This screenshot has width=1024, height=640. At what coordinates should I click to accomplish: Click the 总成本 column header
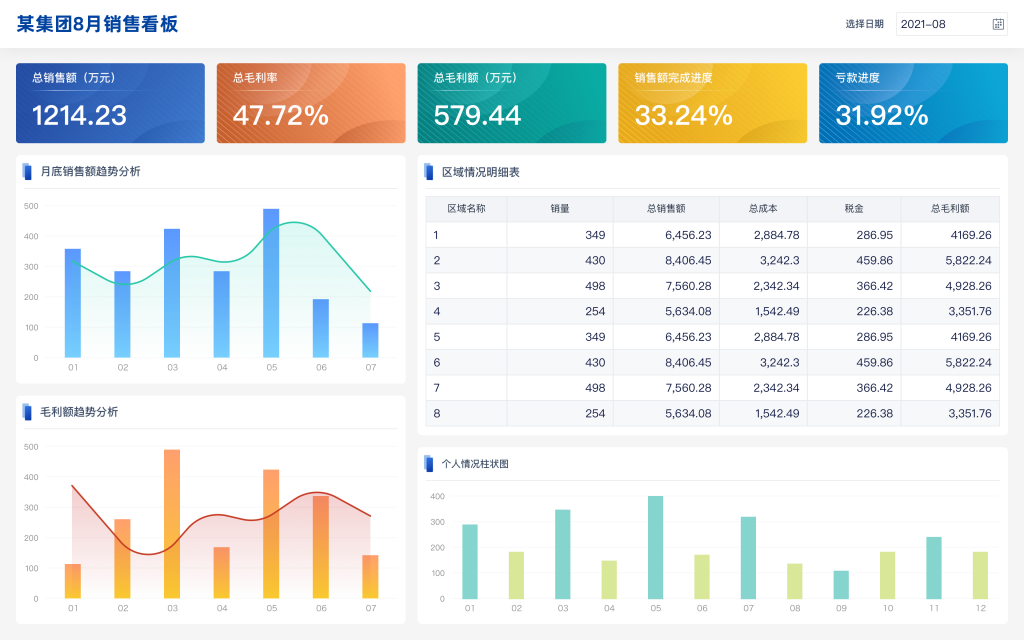click(763, 209)
